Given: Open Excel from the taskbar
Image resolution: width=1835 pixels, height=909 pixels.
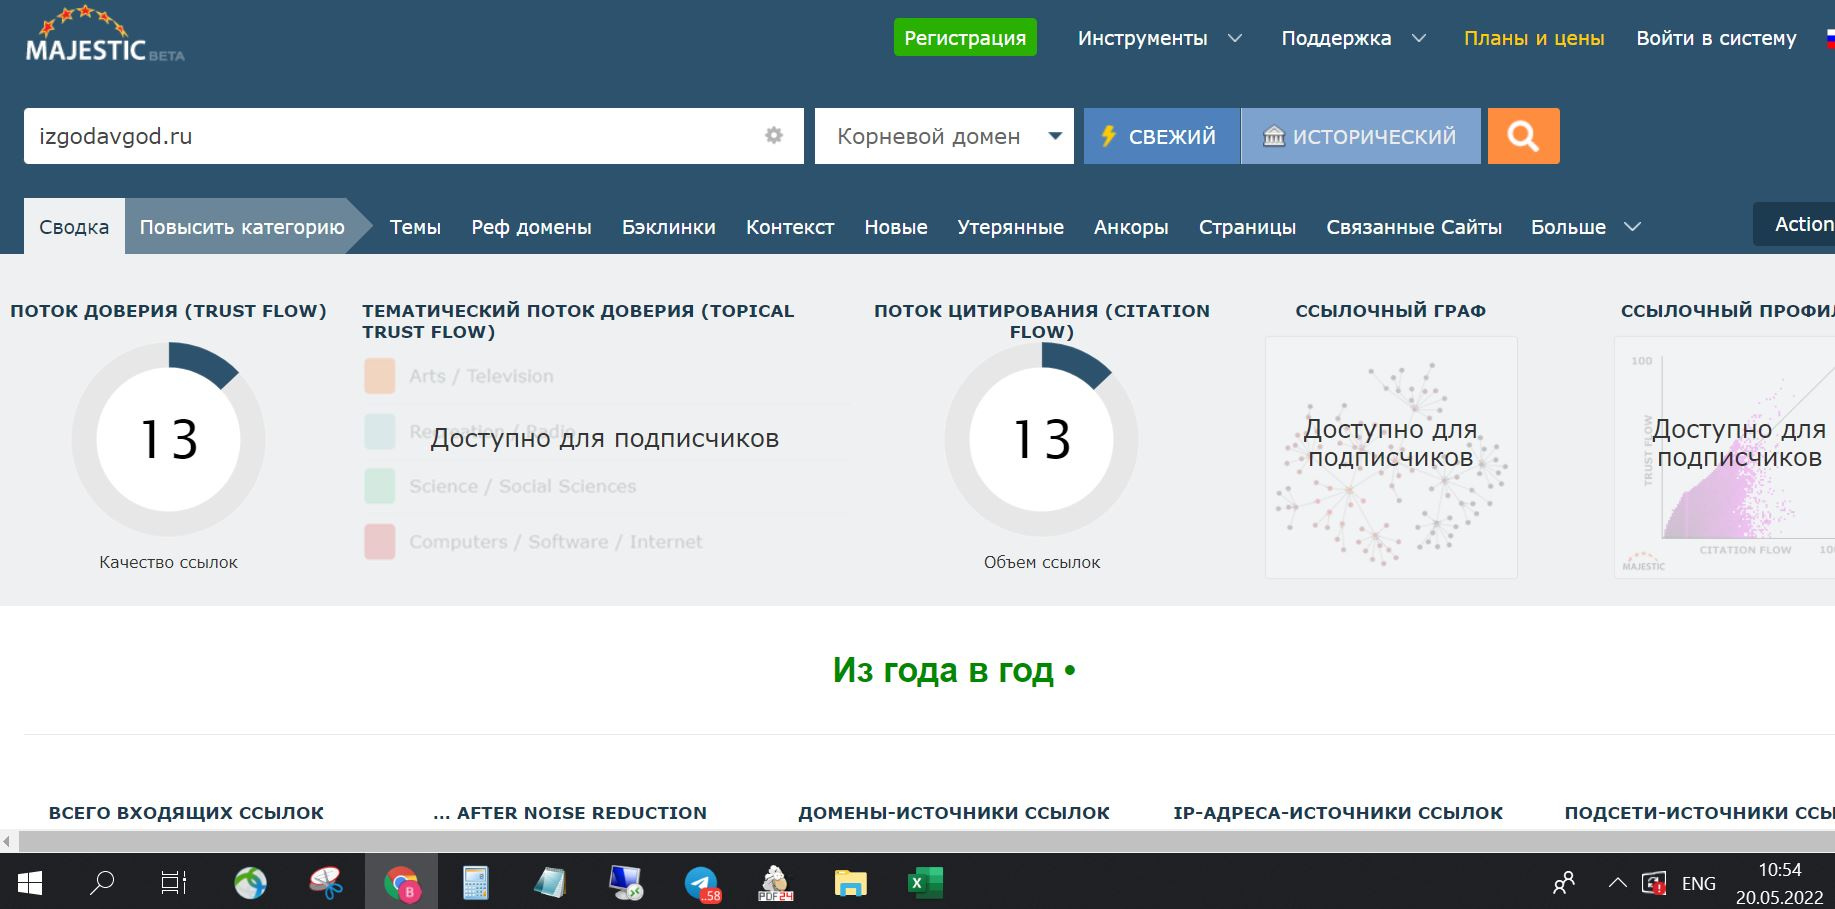Looking at the screenshot, I should point(924,883).
